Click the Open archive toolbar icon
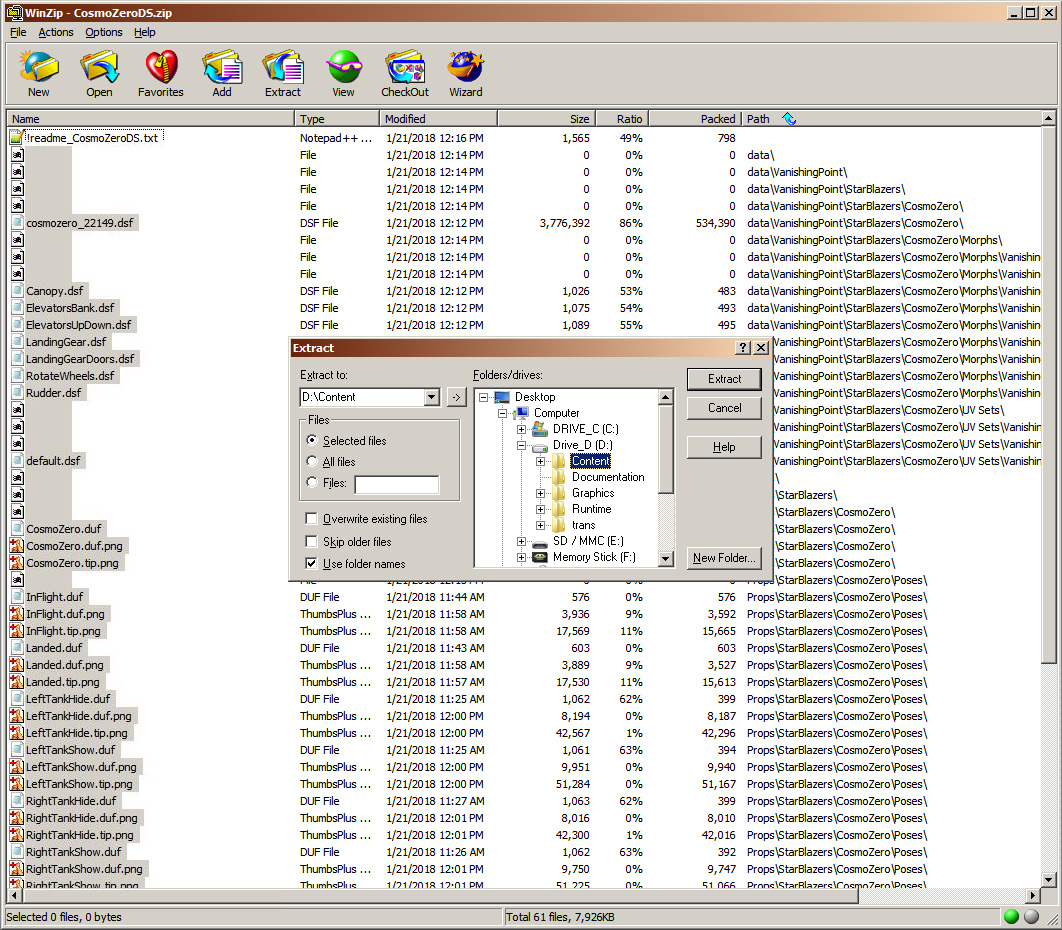1062x930 pixels. pos(99,67)
